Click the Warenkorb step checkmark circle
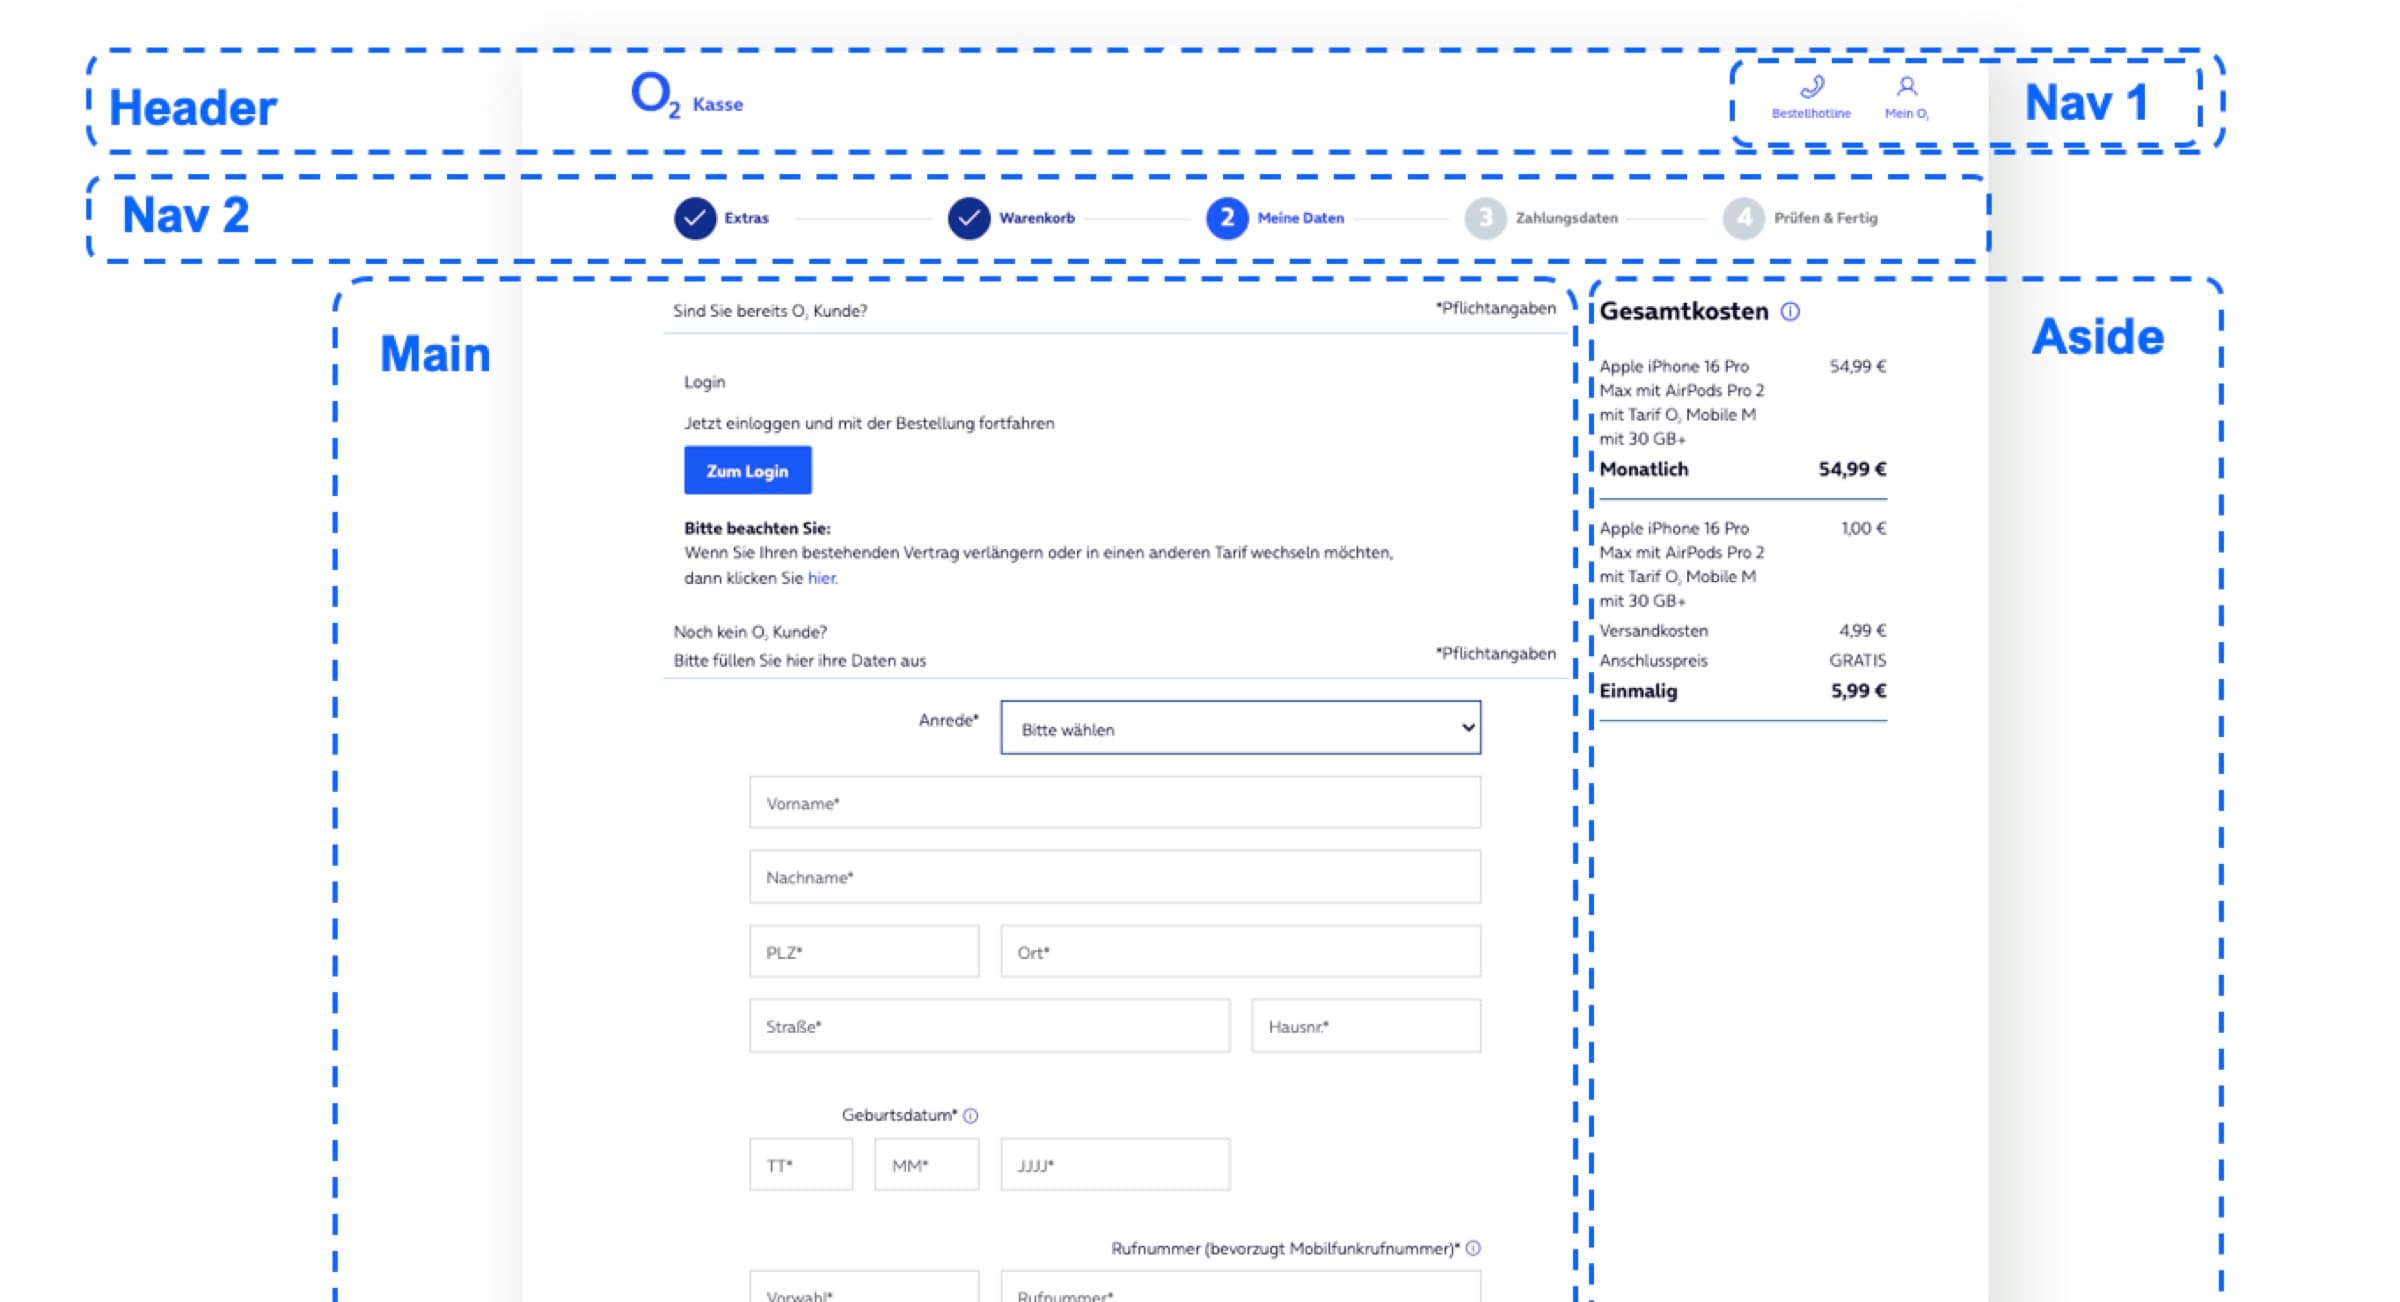The image size is (2400, 1302). (x=969, y=218)
